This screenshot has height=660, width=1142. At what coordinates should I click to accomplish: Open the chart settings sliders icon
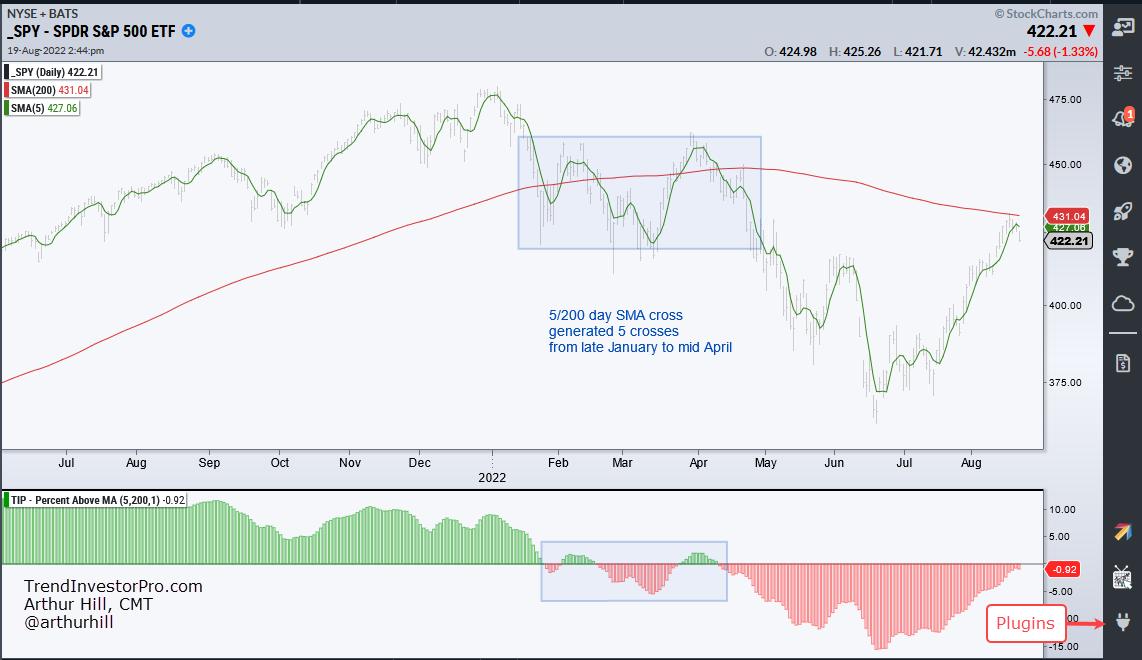1122,75
